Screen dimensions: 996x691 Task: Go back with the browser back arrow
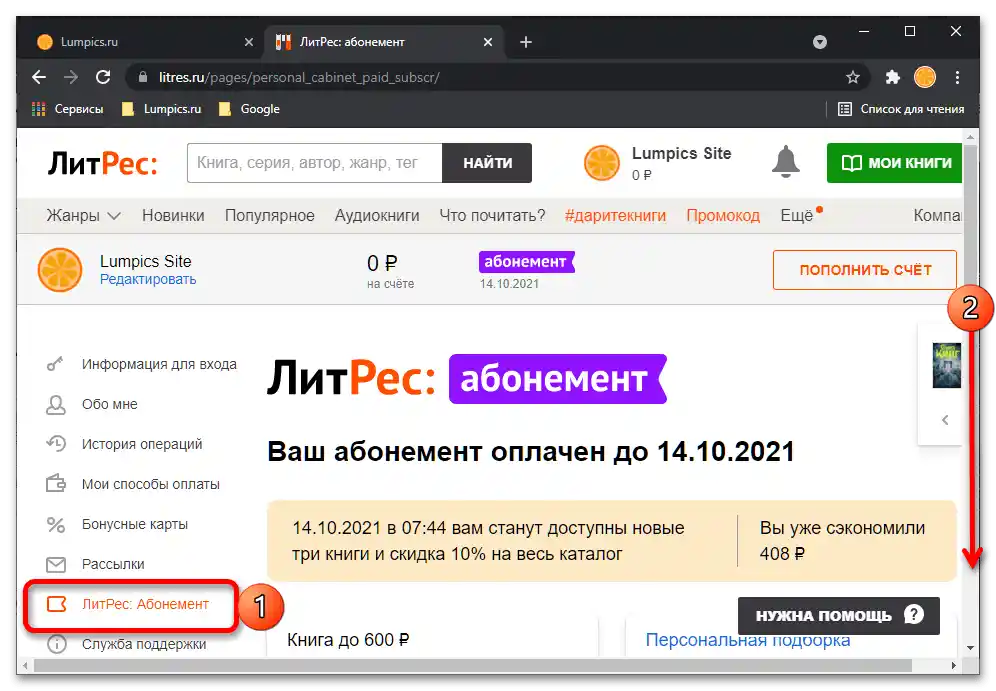(x=39, y=77)
